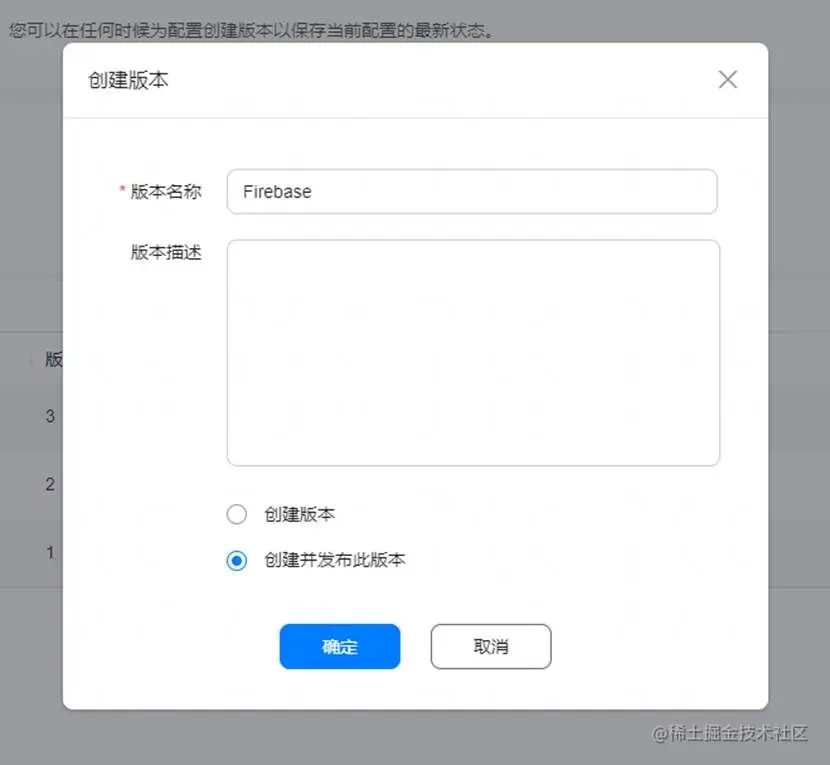Select the 创建版本 radio button
This screenshot has width=830, height=765.
pos(237,514)
